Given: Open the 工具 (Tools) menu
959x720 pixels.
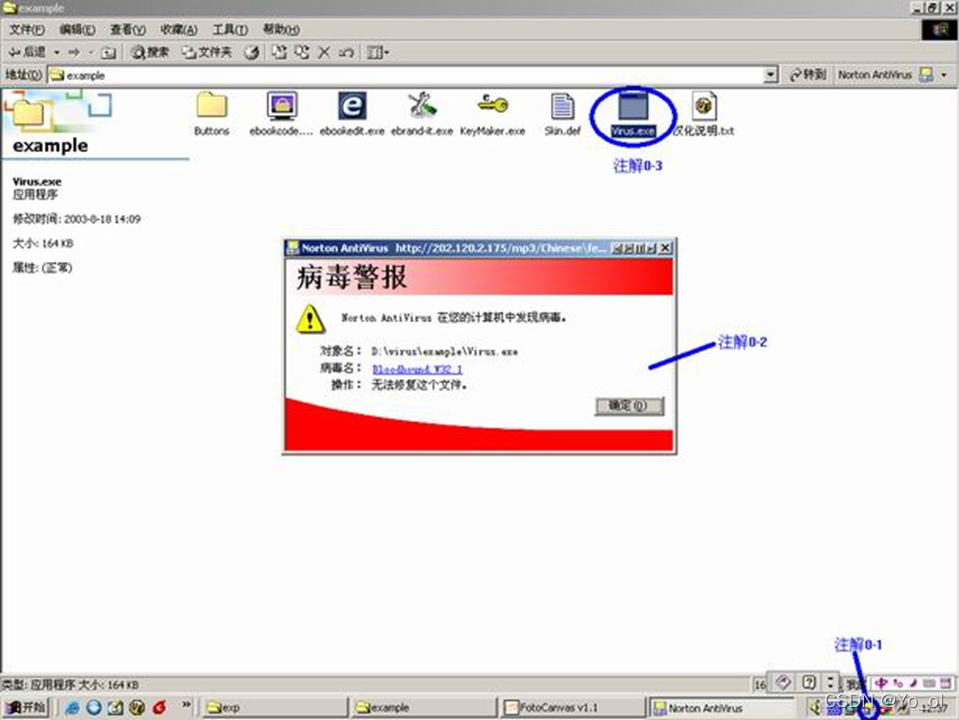Looking at the screenshot, I should [230, 29].
